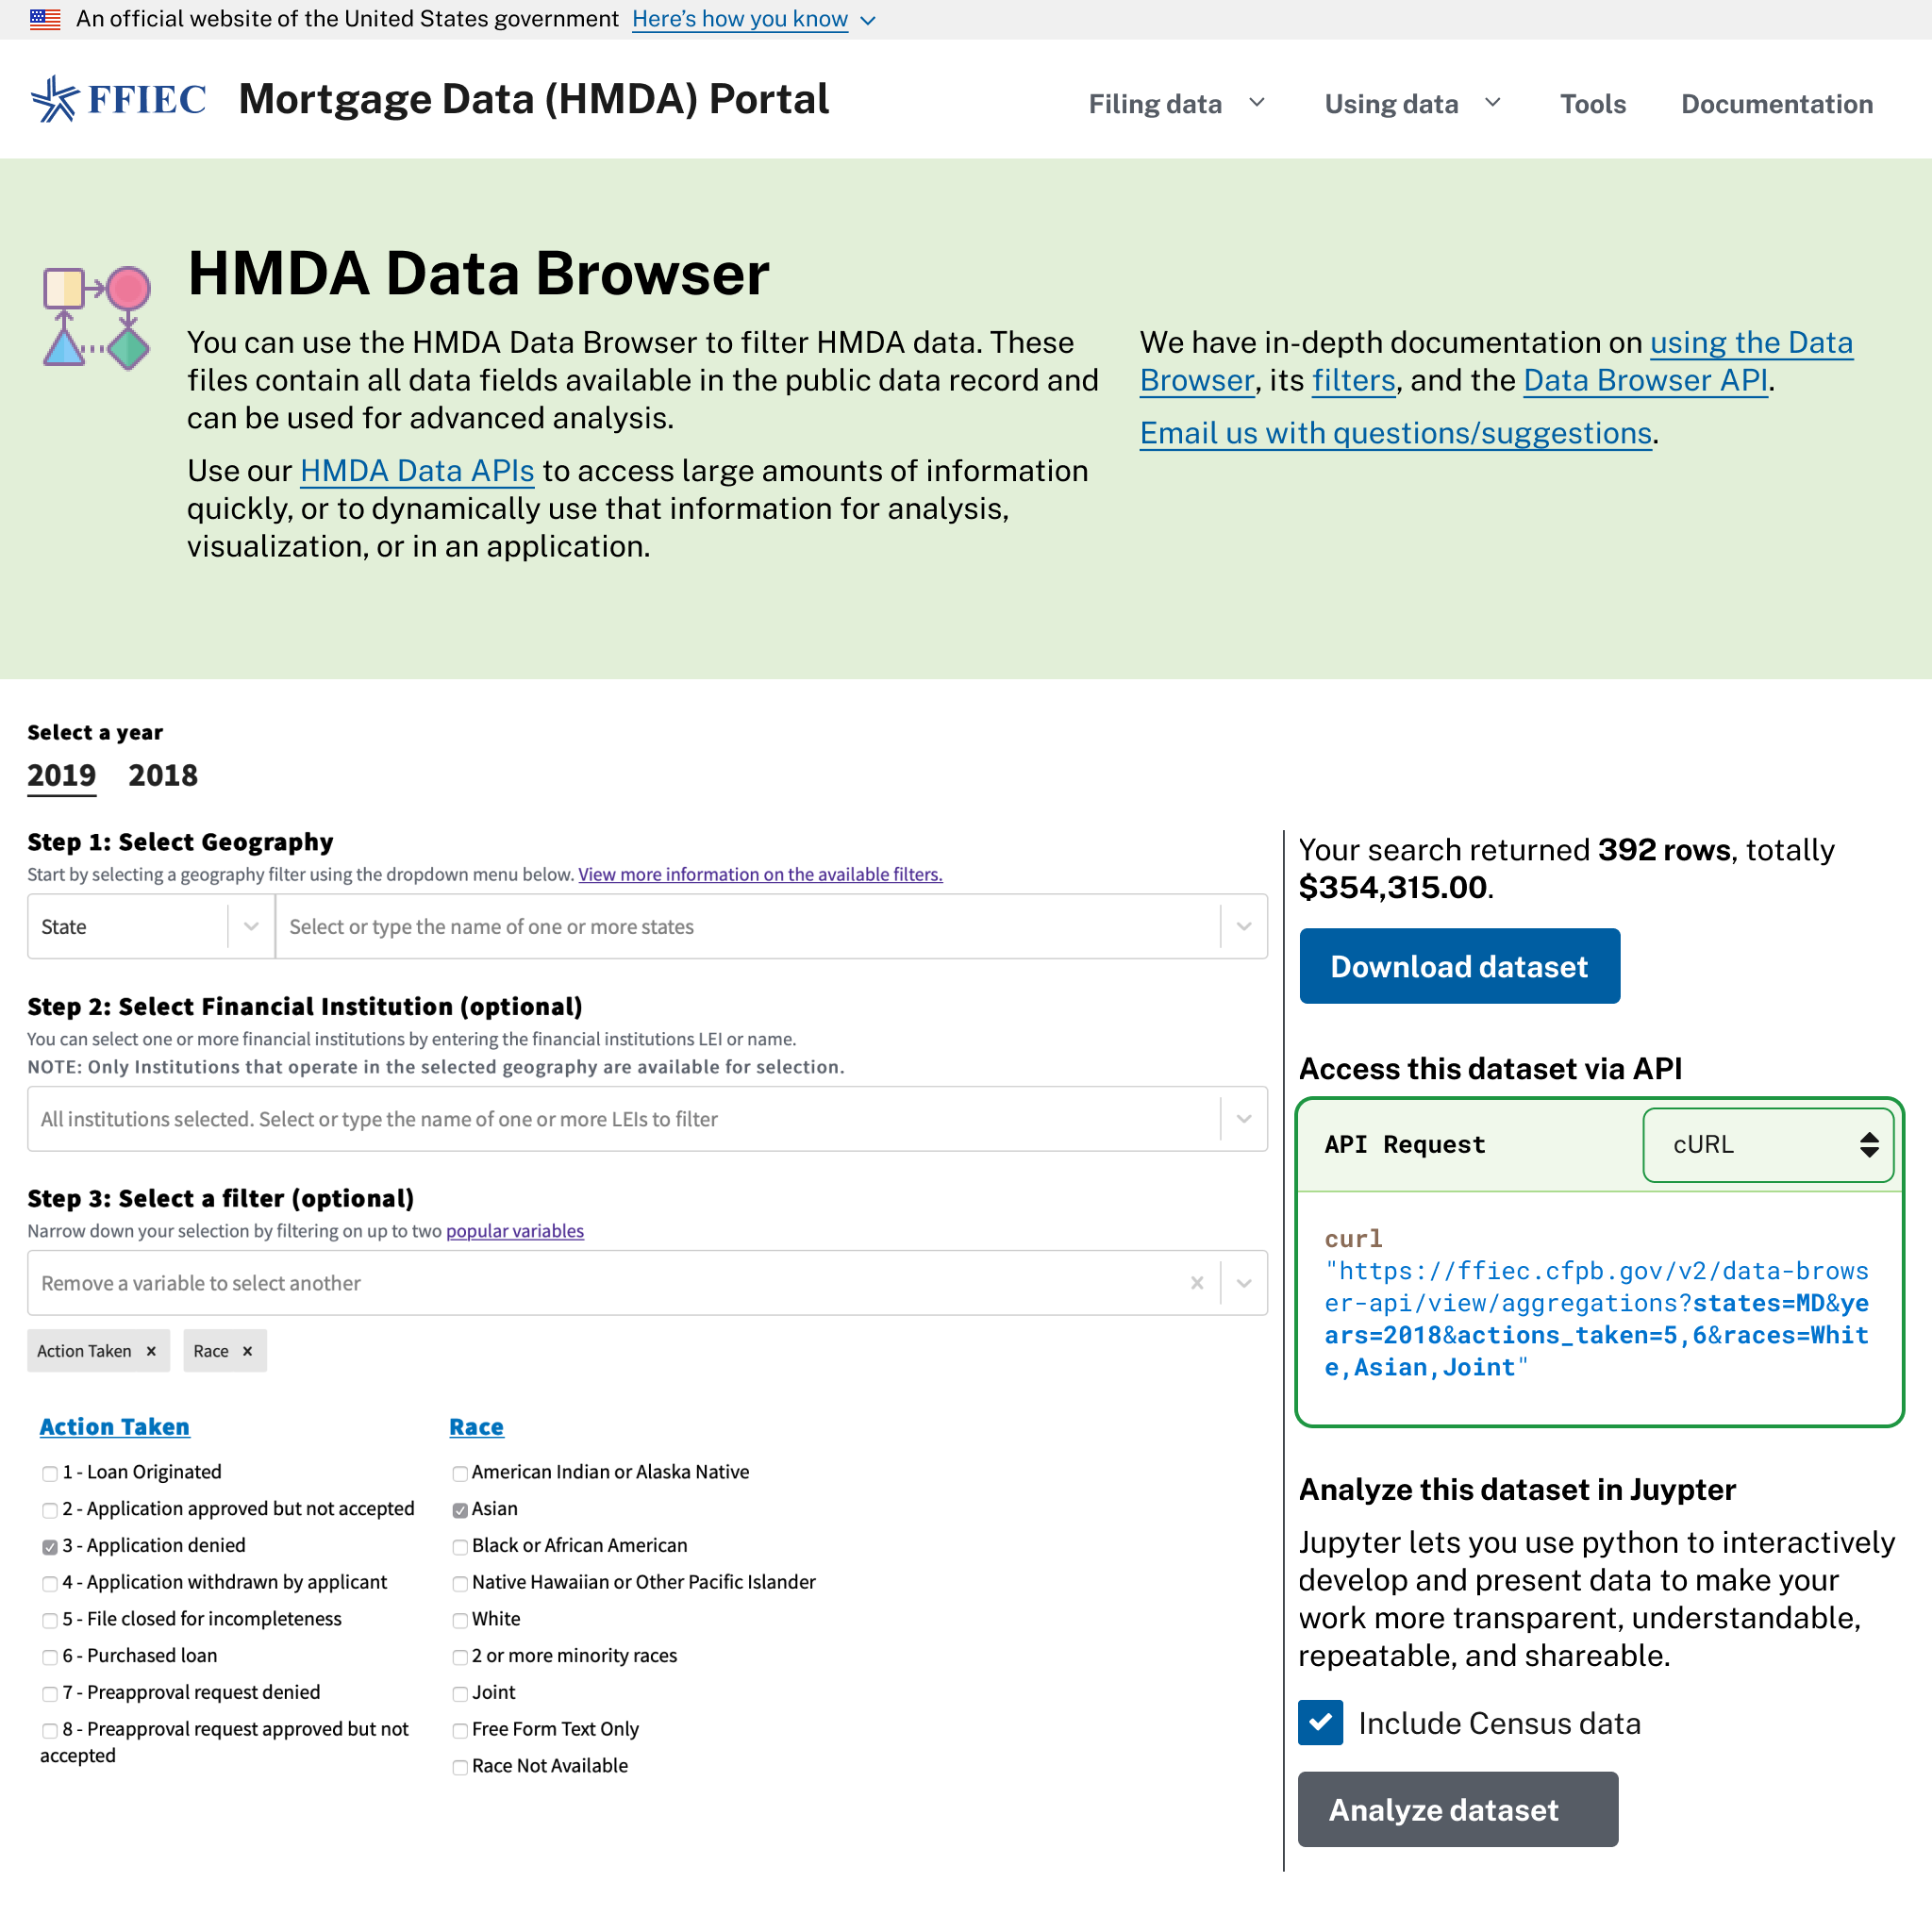The image size is (1932, 1932).
Task: Switch to the 2018 year tab
Action: (x=161, y=774)
